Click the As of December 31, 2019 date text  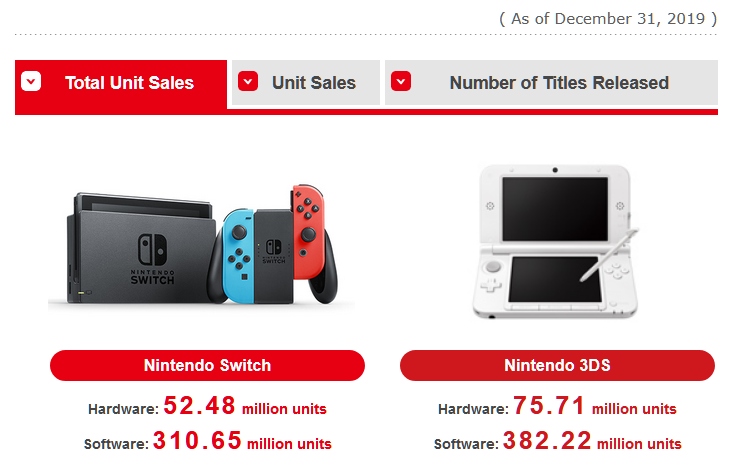coord(608,19)
